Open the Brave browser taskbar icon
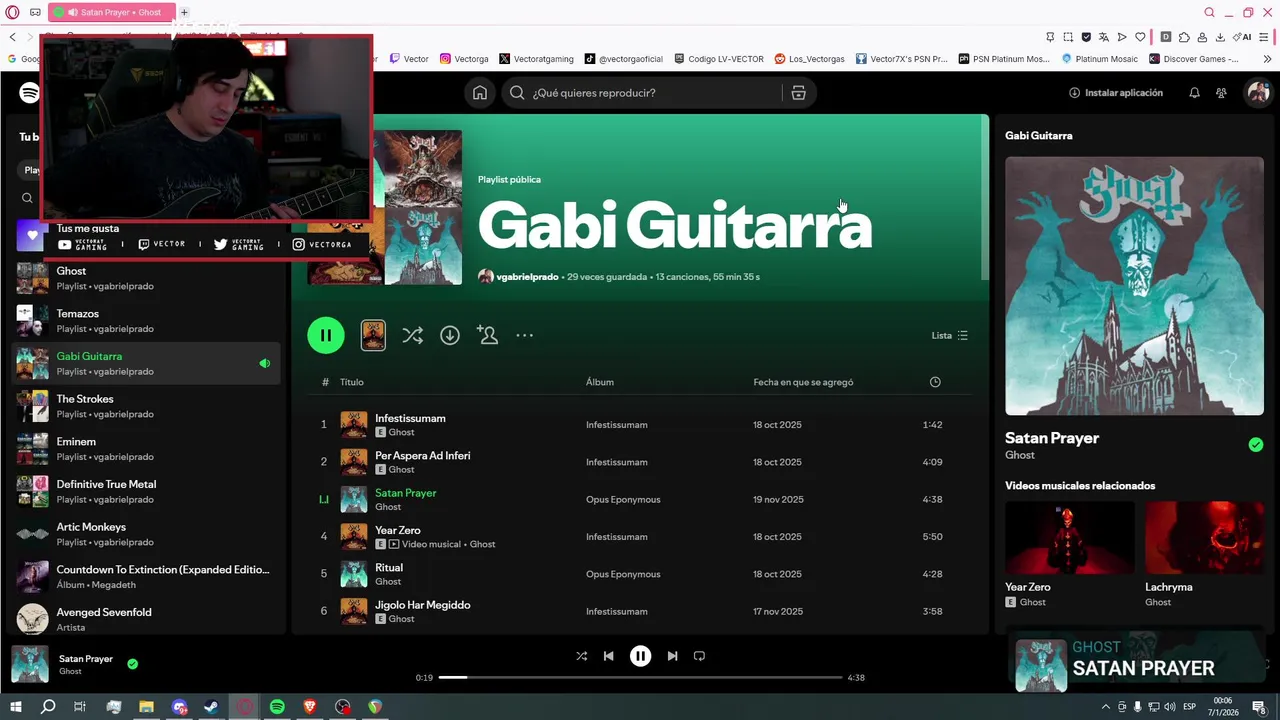The height and width of the screenshot is (720, 1280). click(x=310, y=707)
